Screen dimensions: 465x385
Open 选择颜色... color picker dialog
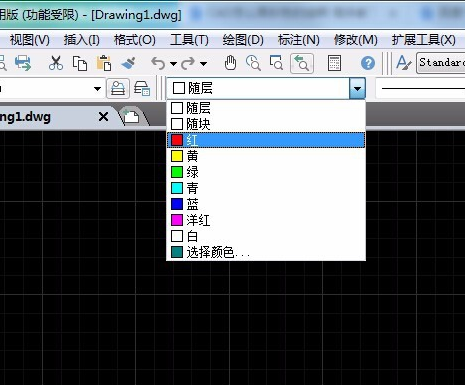point(266,252)
